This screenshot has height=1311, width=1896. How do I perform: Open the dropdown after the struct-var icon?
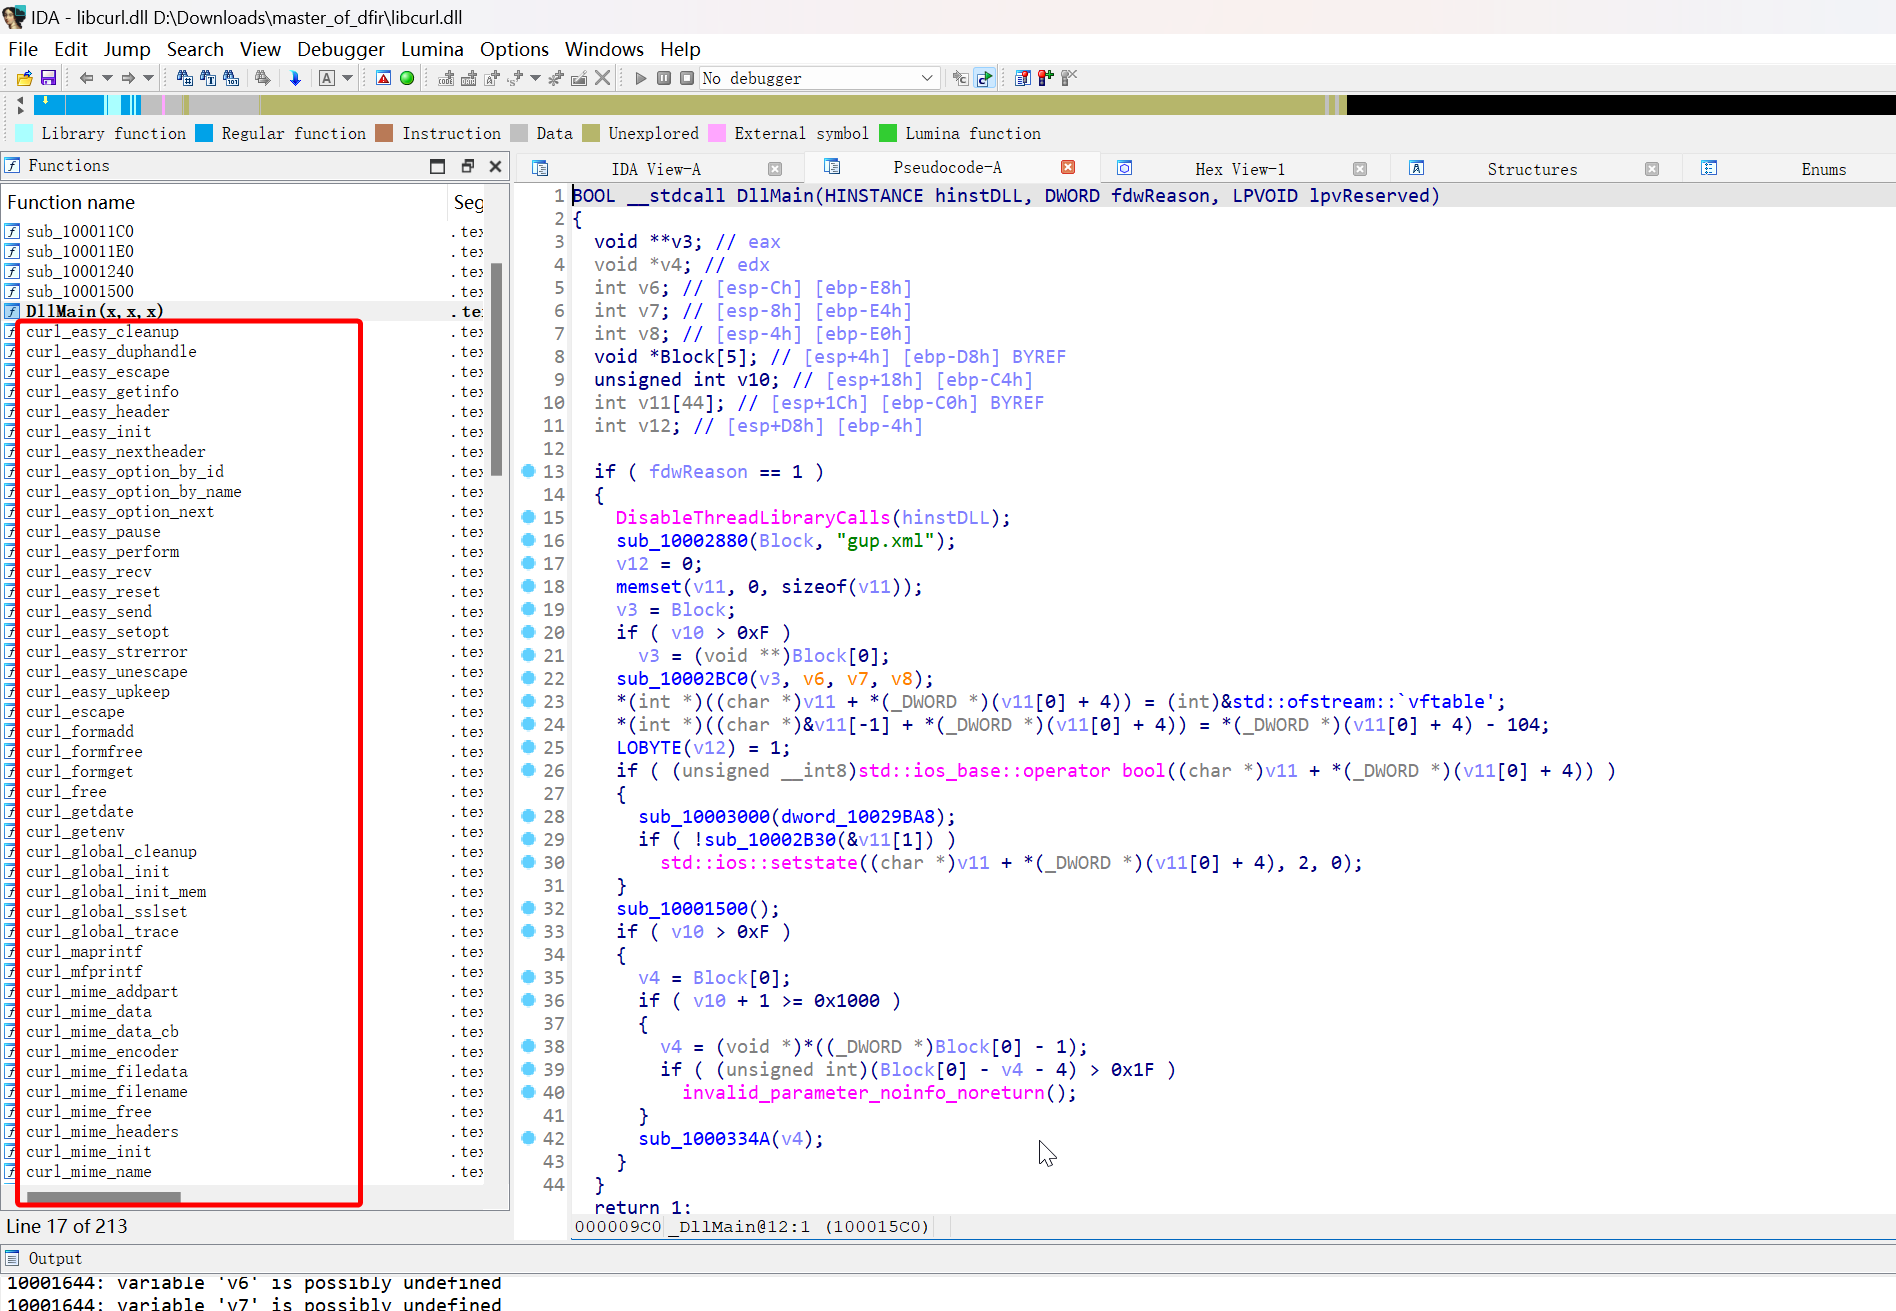(536, 78)
